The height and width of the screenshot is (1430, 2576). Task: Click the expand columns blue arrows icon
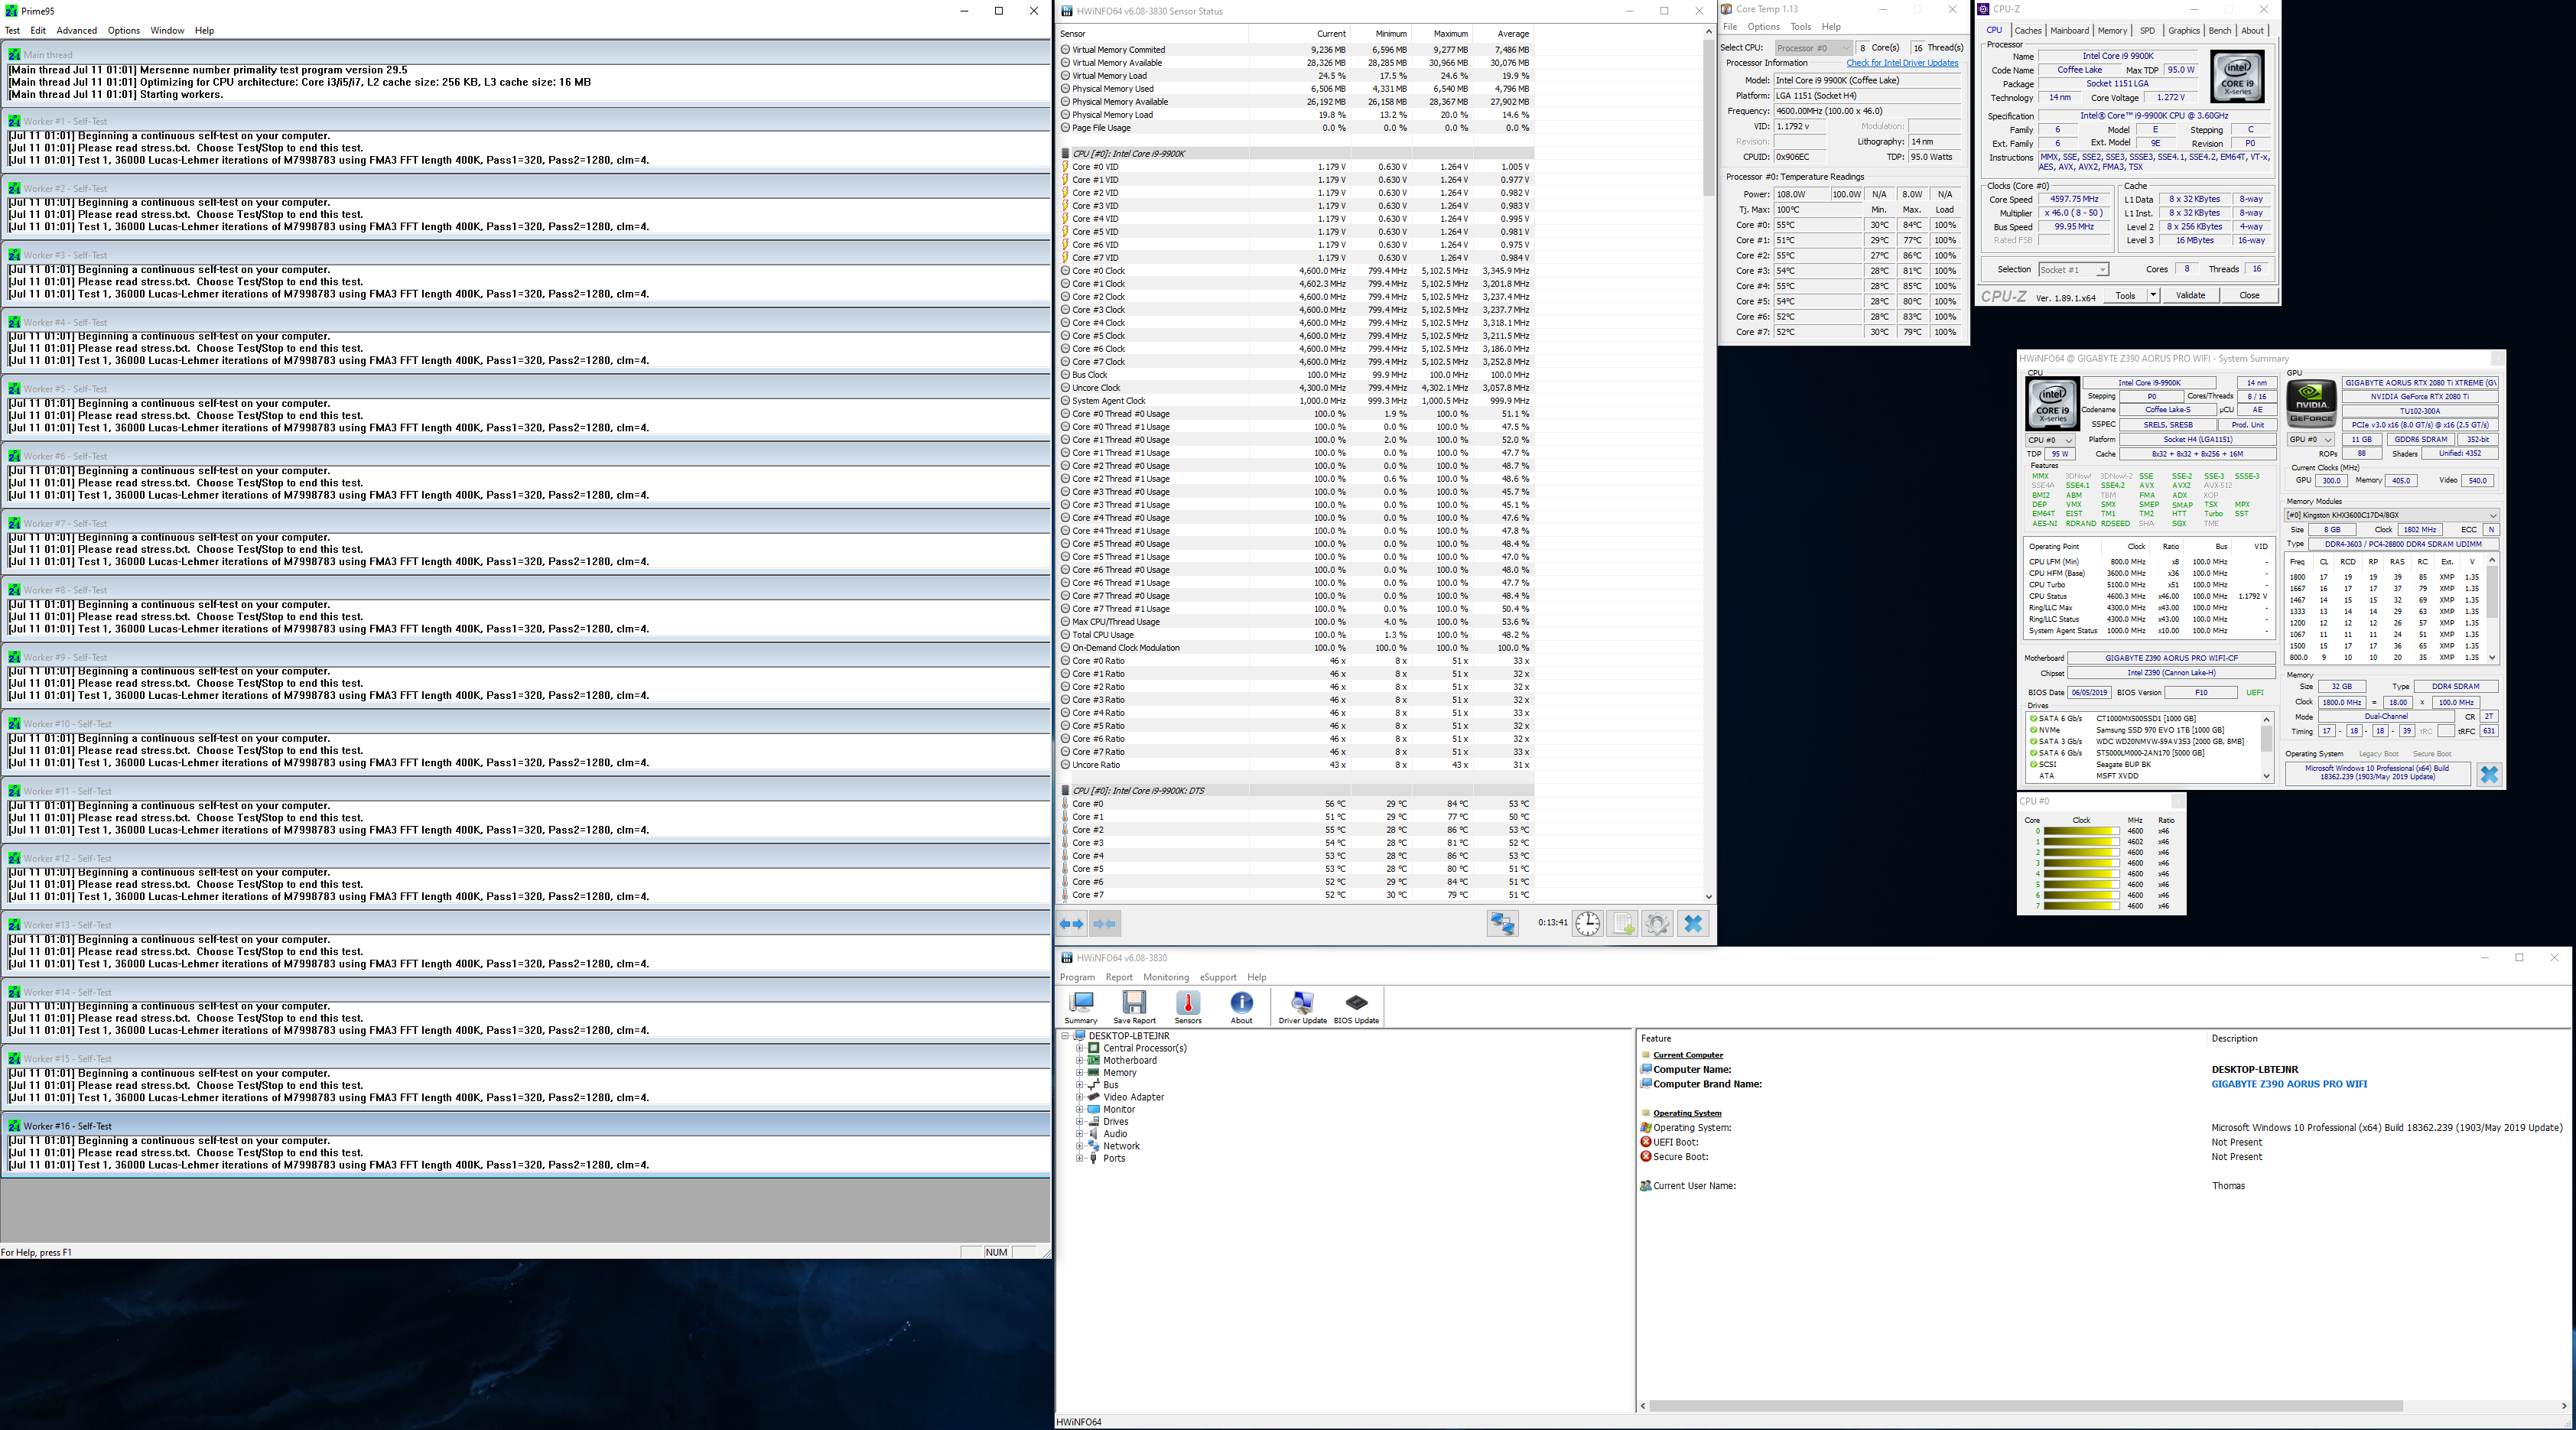1071,924
